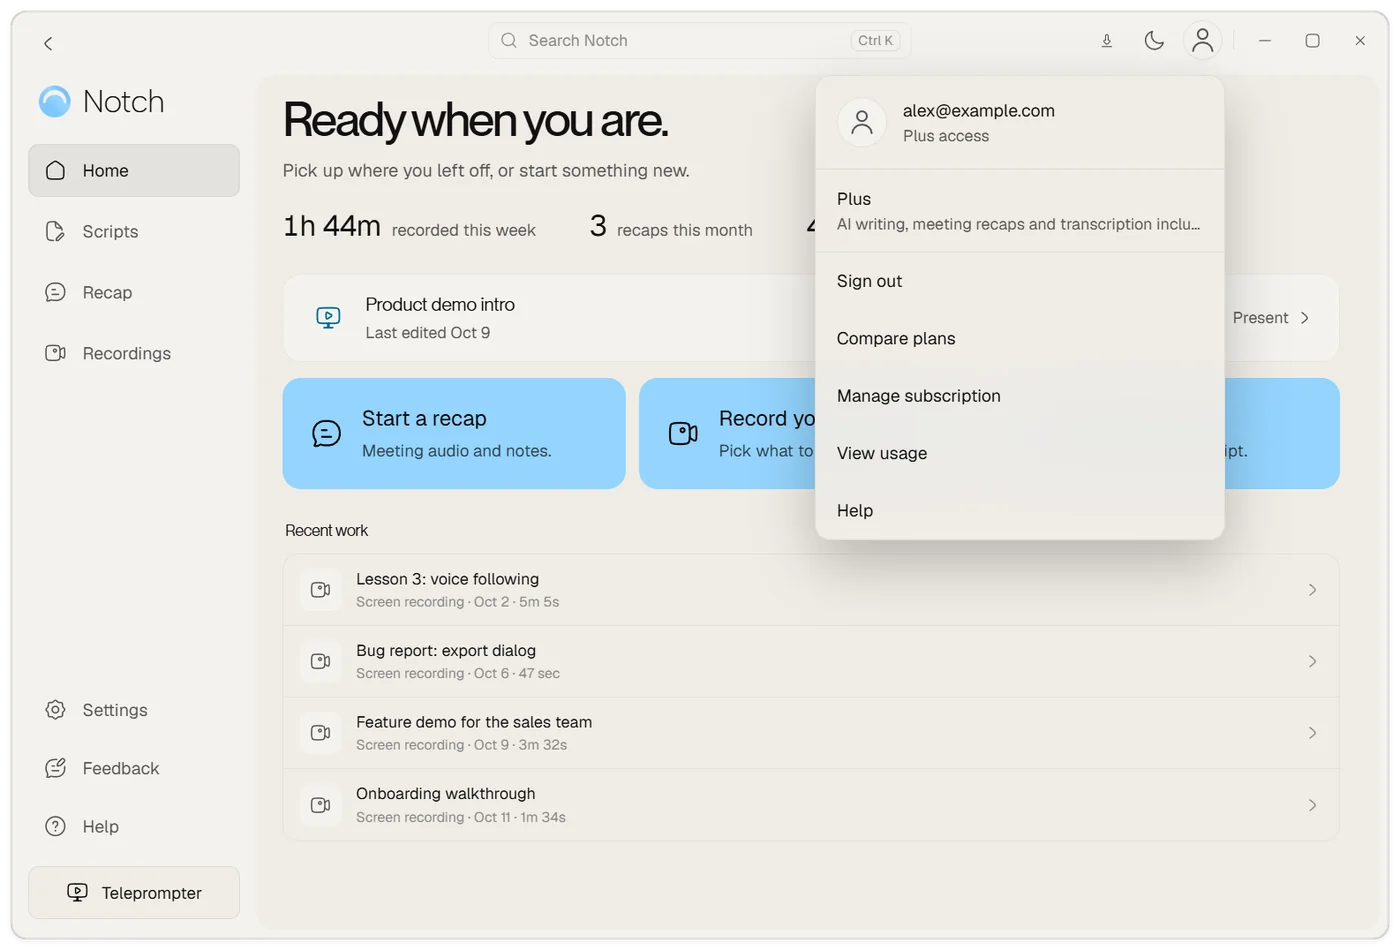Click the recording icon beside Onboarding walkthrough

click(x=320, y=805)
